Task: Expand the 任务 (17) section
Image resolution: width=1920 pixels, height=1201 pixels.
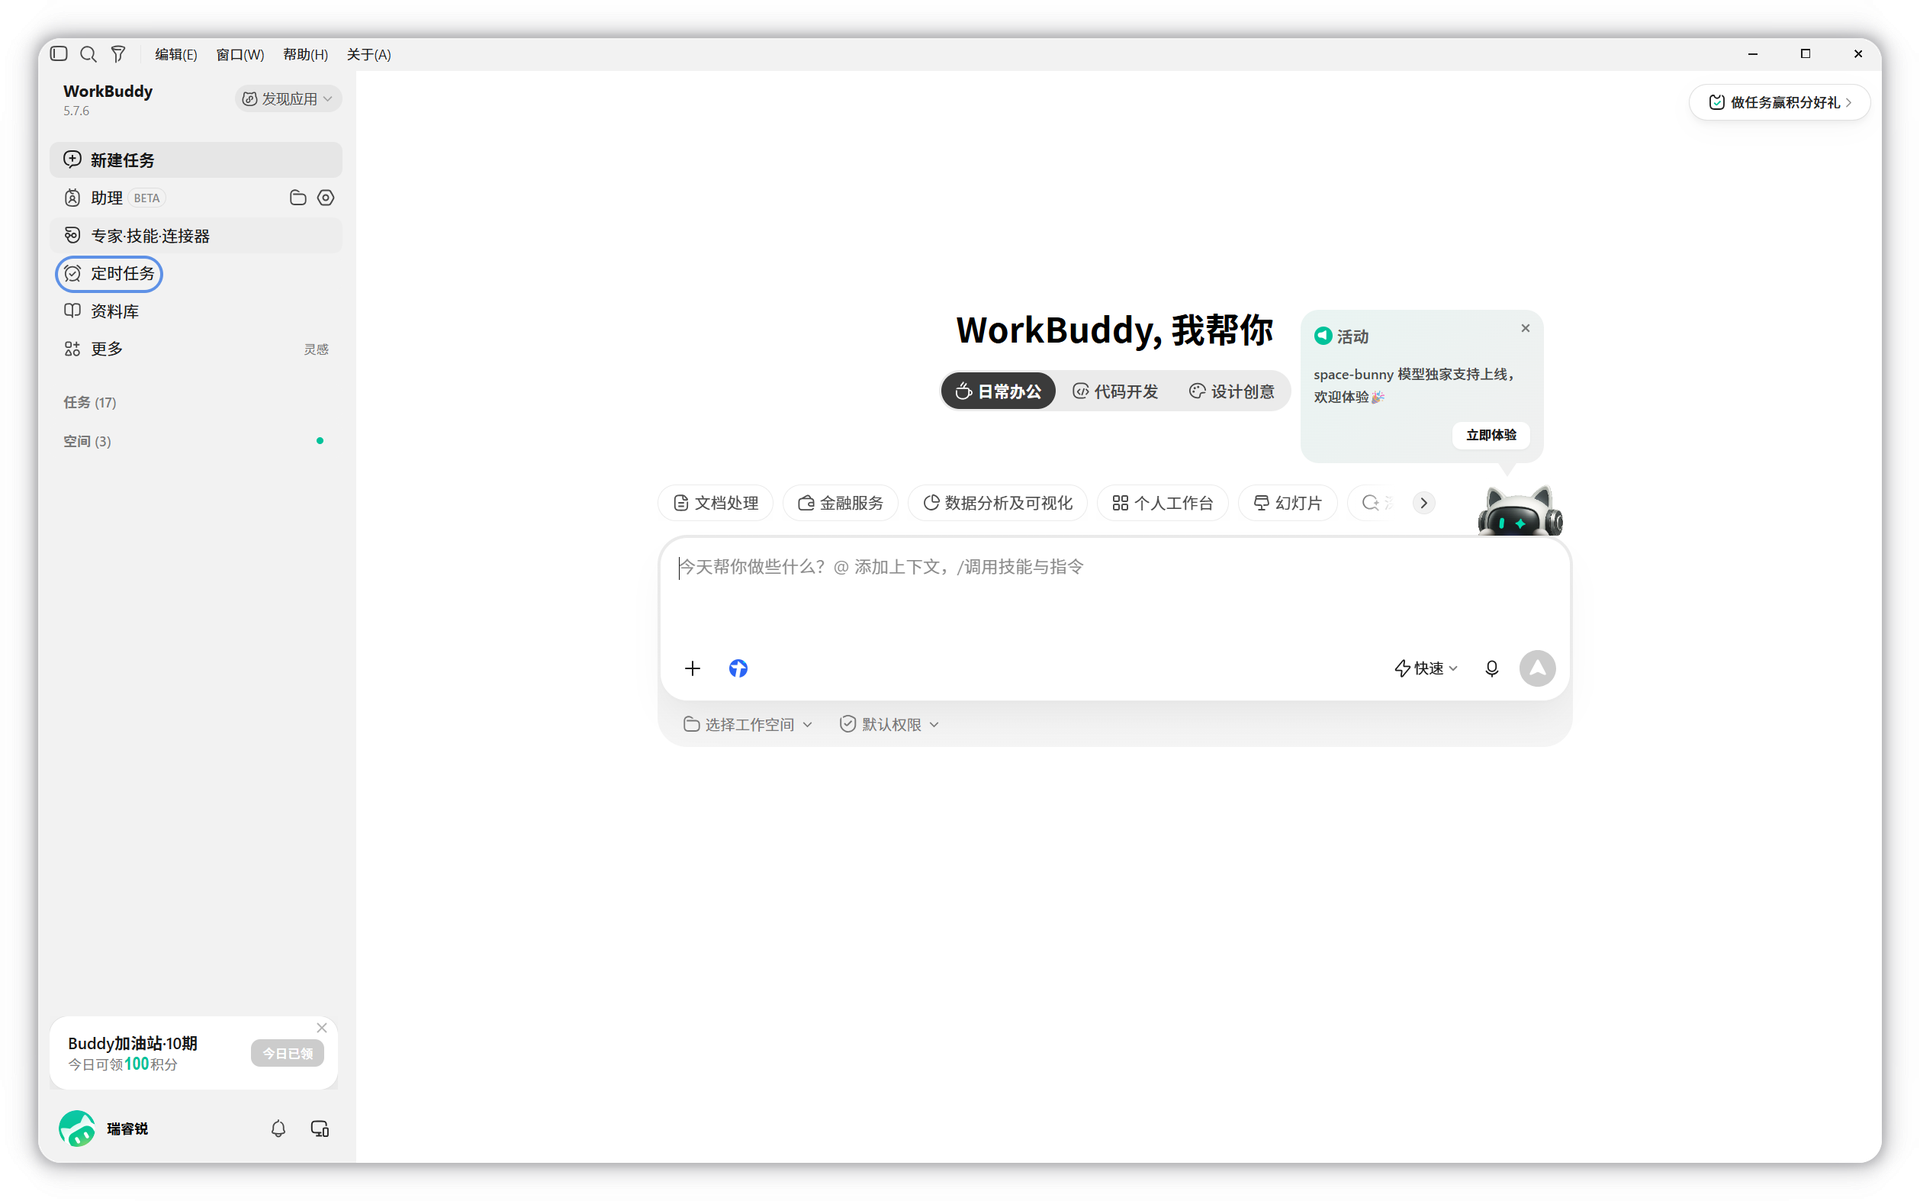Action: (90, 402)
